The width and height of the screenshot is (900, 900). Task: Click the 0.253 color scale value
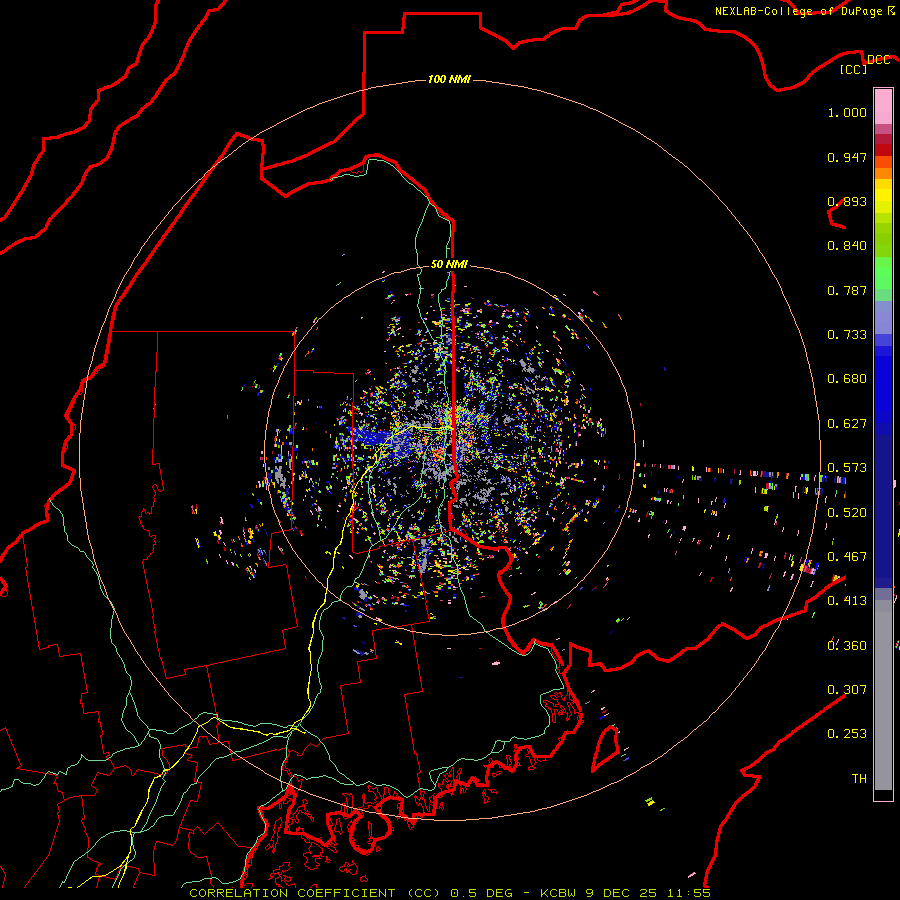point(847,734)
